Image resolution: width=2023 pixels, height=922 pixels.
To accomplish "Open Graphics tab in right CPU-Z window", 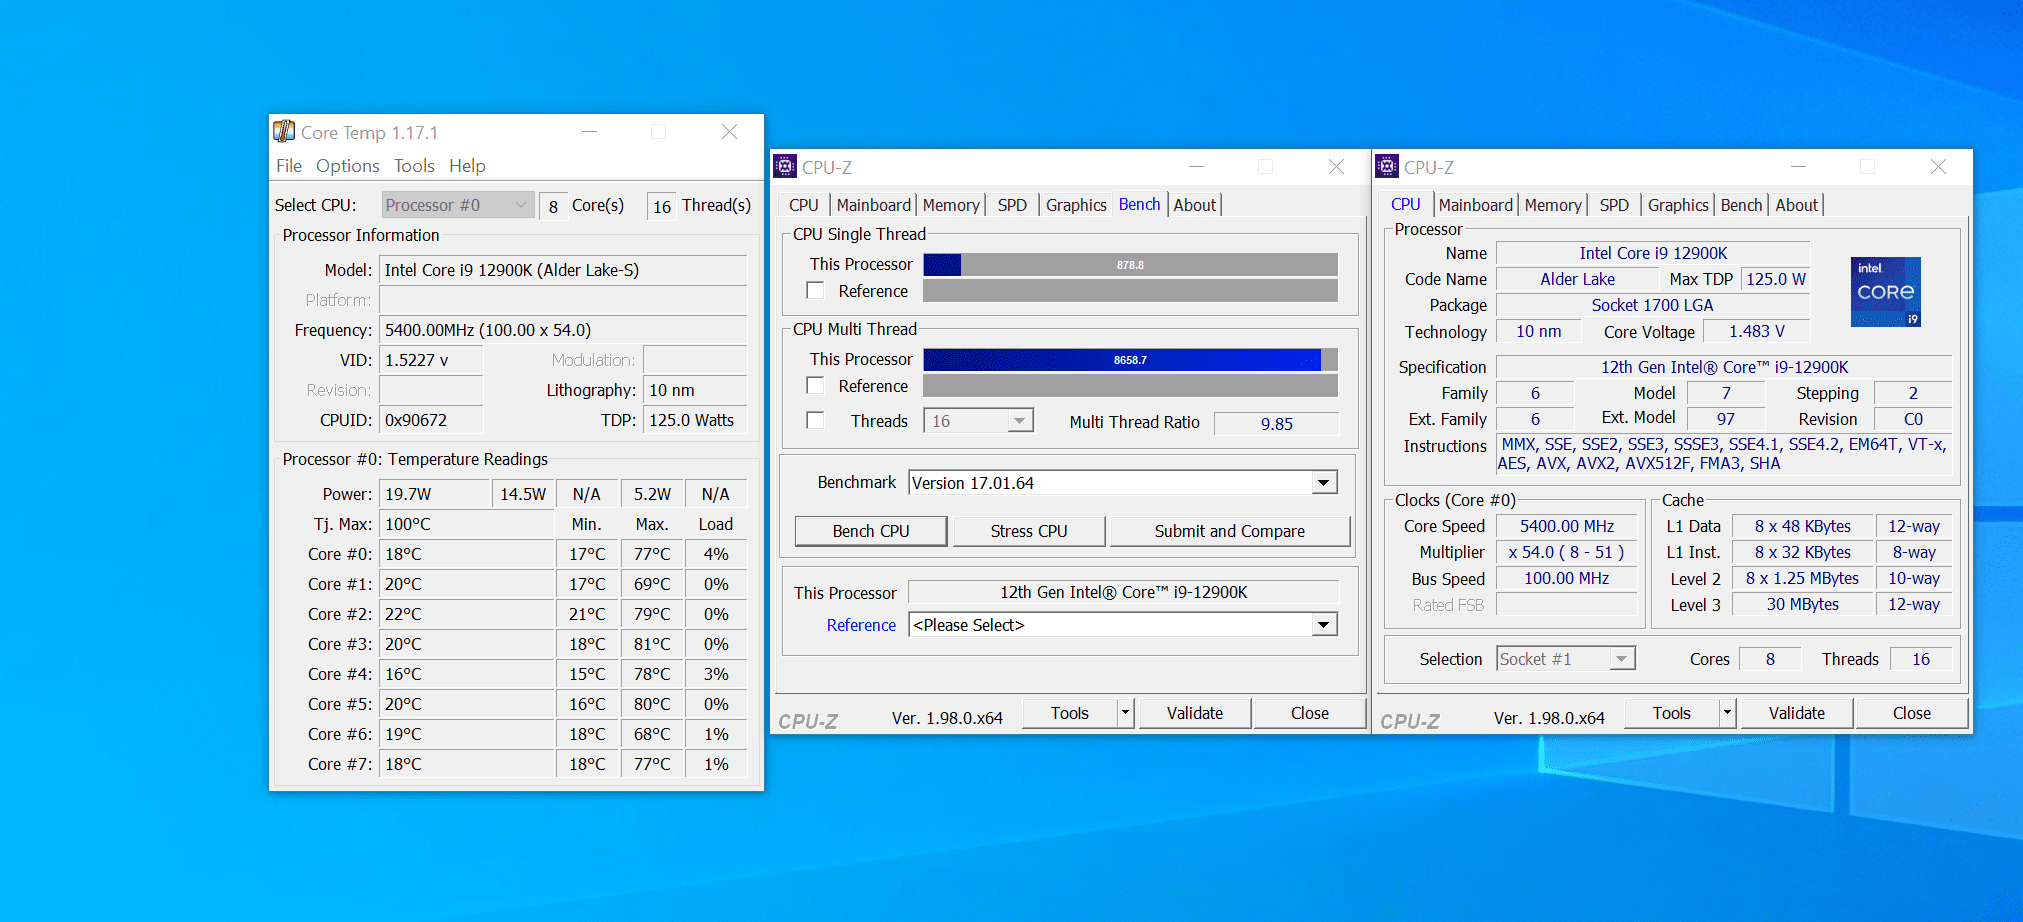I will pos(1678,205).
